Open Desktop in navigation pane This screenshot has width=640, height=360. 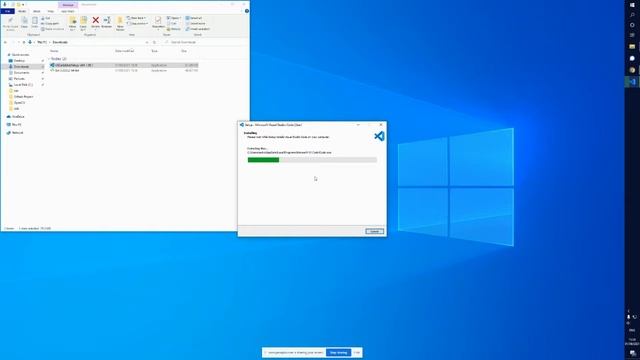(19, 61)
